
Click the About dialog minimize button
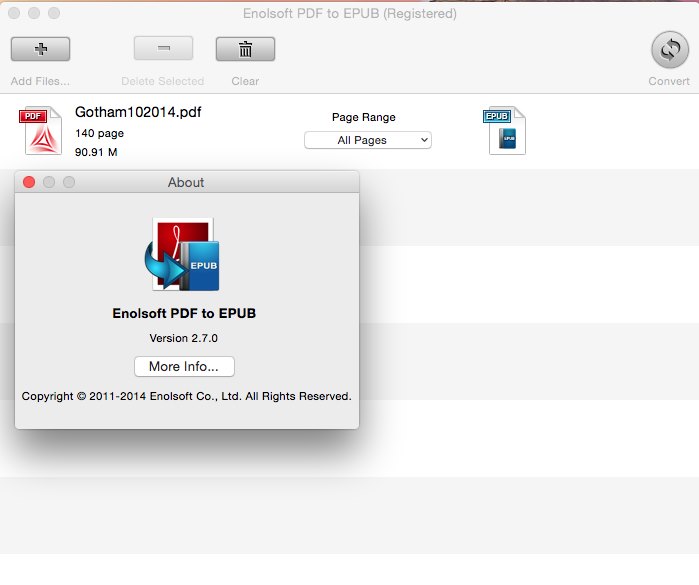coord(49,182)
